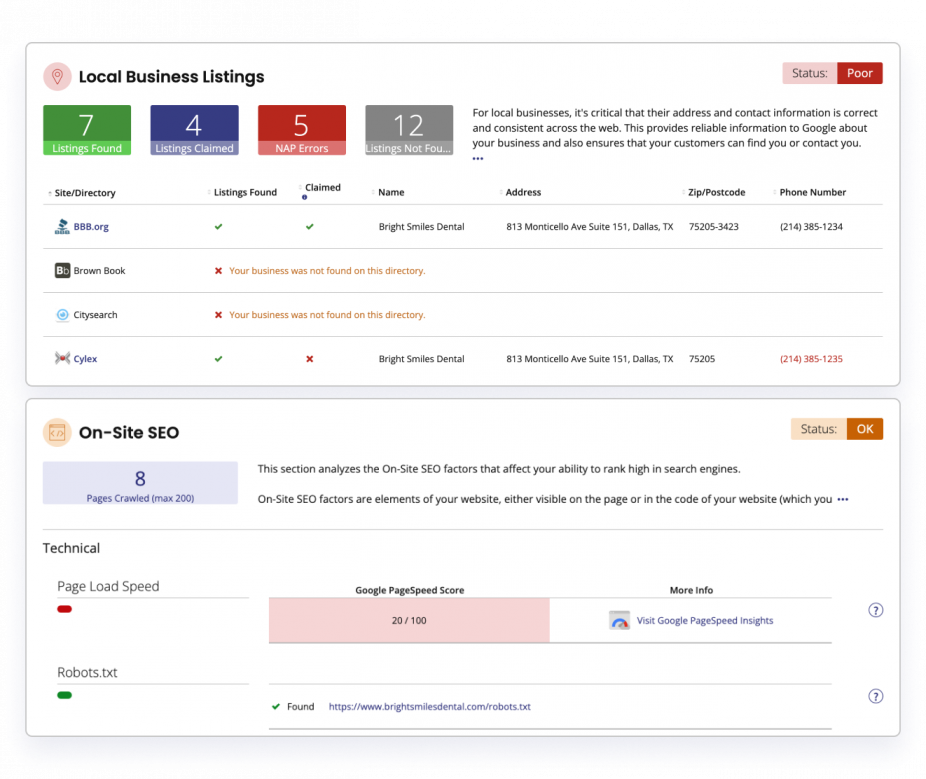Sort by Address column
Viewport: 926px width, 779px height.
tap(523, 193)
